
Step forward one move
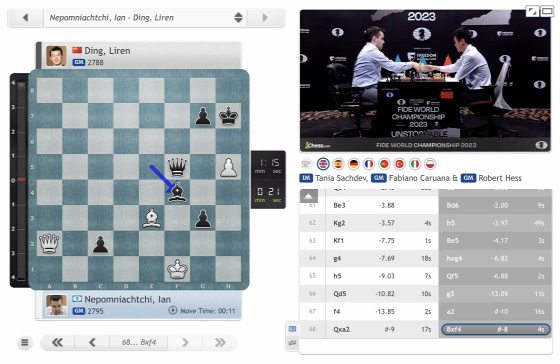(x=185, y=342)
